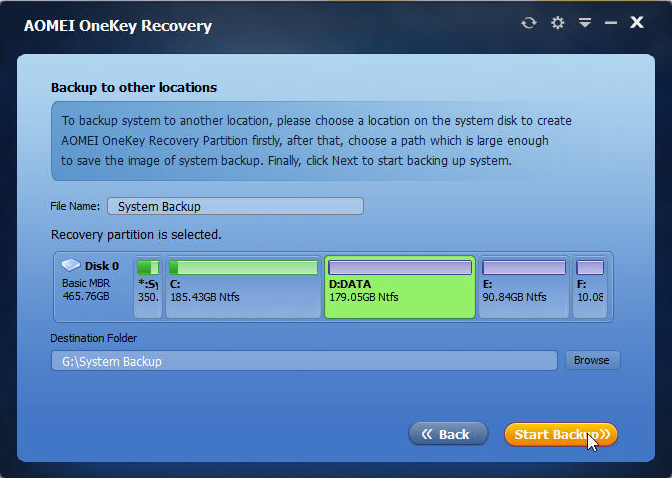Click the Browse button
Viewport: 672px width, 478px height.
[592, 360]
